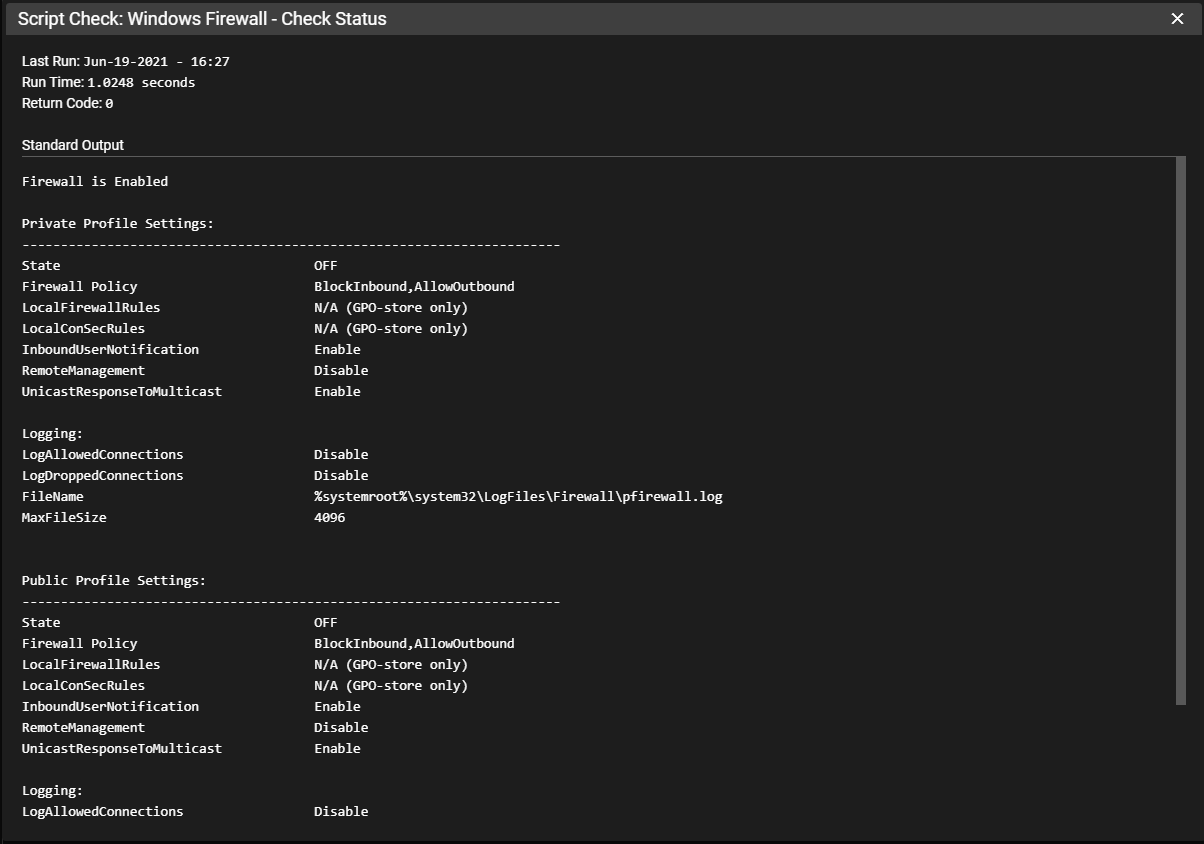Click the 'Firewall is Enabled' output line

[95, 182]
